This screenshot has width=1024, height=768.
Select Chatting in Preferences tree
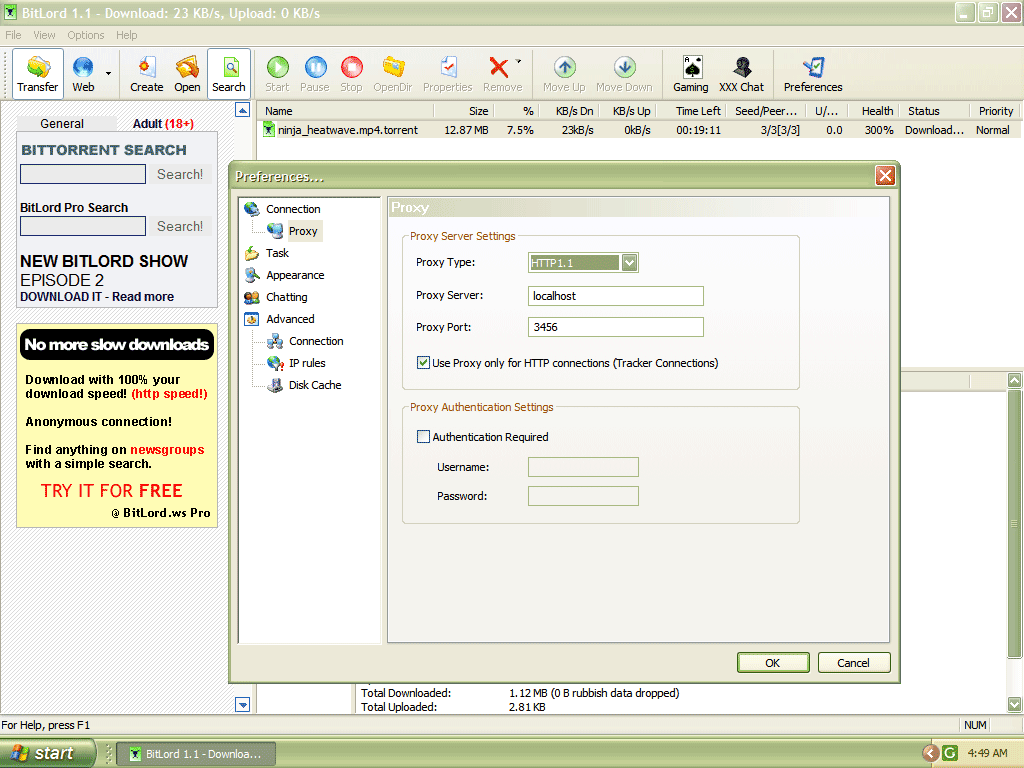tap(286, 297)
